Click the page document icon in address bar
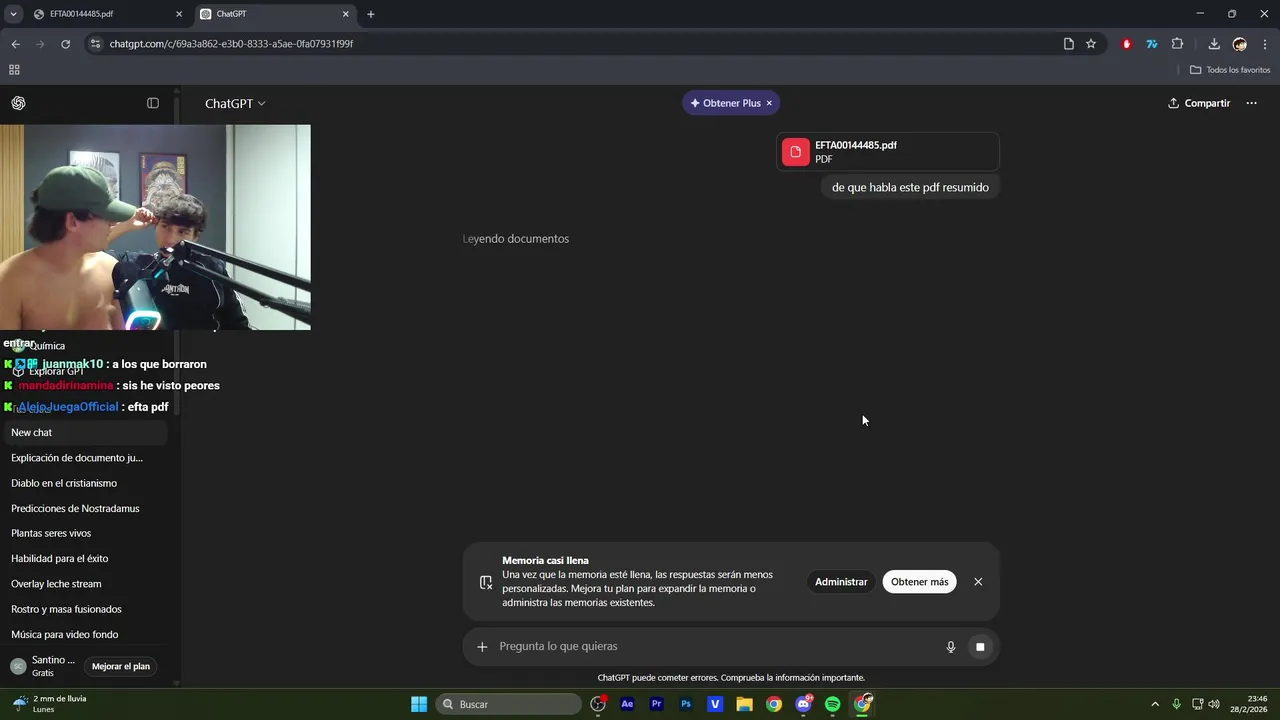 pos(1069,44)
